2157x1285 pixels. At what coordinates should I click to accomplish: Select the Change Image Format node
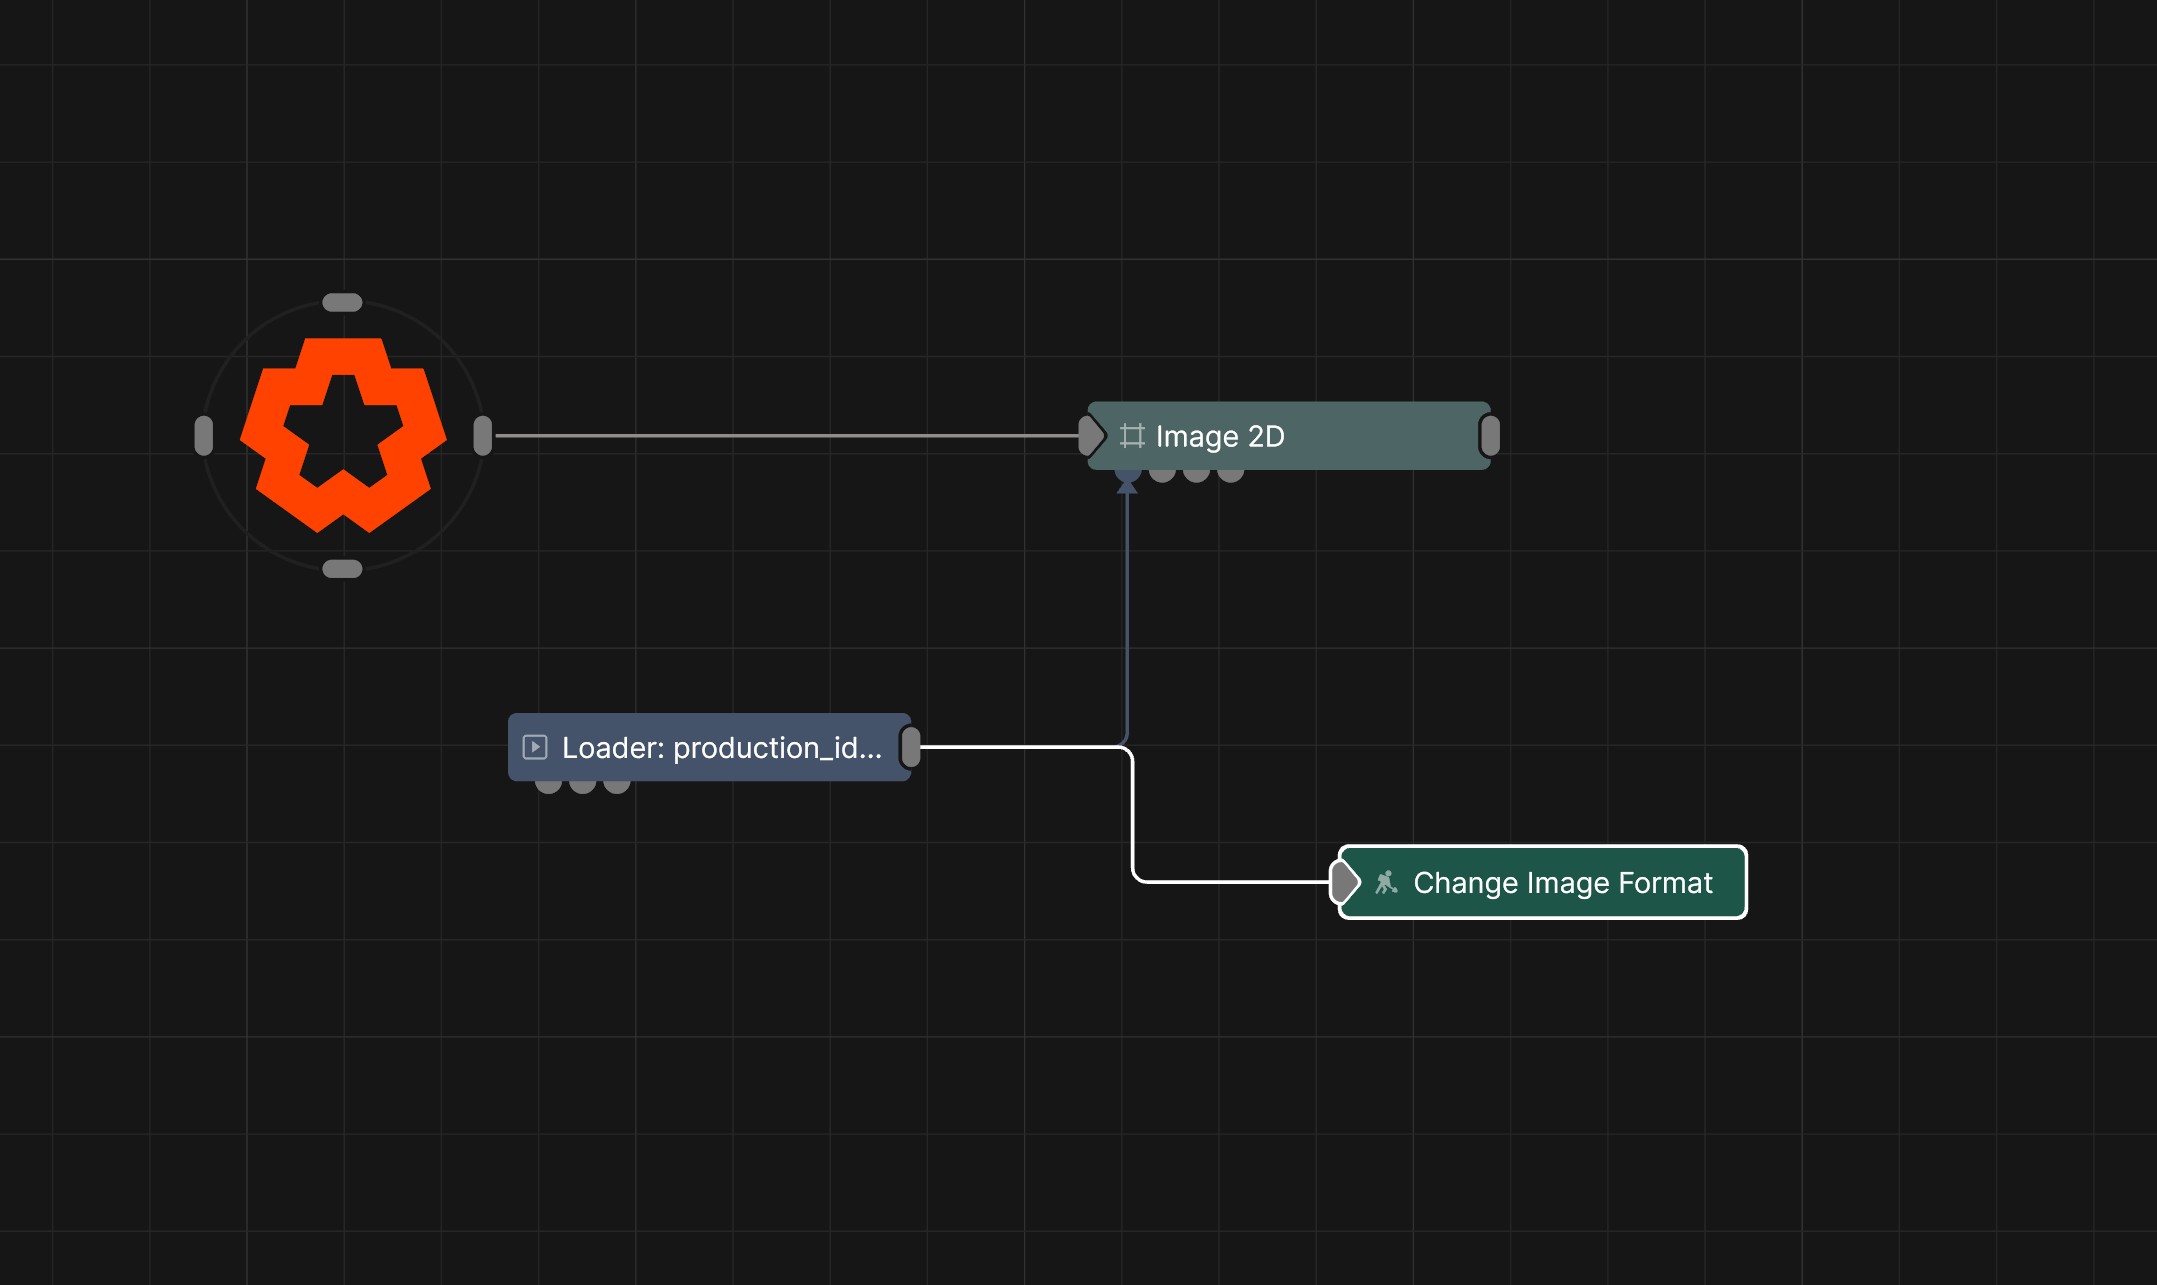point(1543,882)
